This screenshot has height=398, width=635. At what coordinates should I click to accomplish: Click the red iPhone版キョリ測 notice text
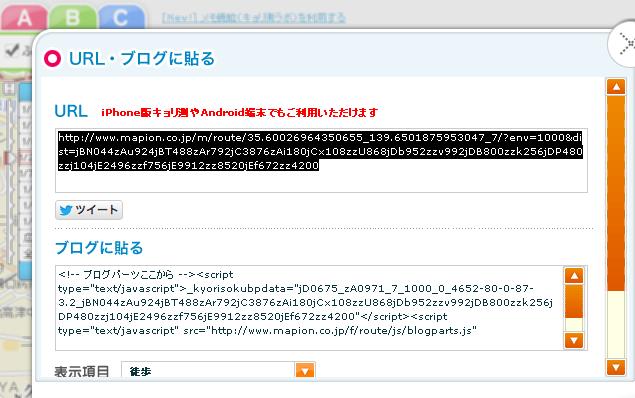239,112
